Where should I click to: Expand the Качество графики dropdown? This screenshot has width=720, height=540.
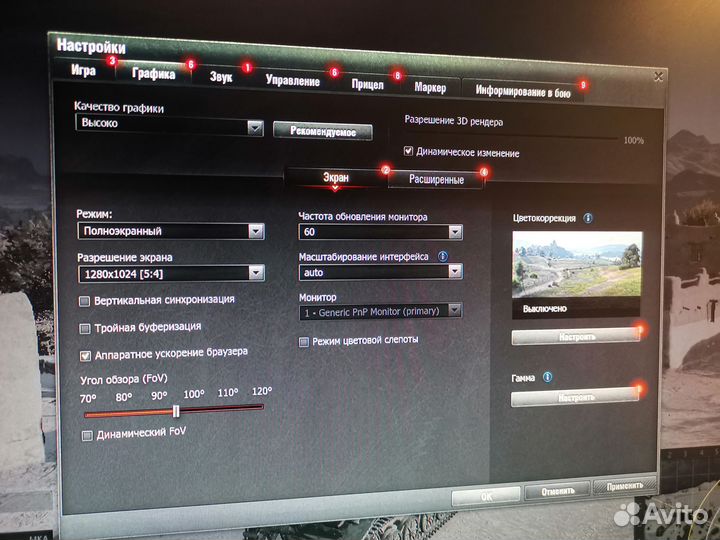pos(169,125)
